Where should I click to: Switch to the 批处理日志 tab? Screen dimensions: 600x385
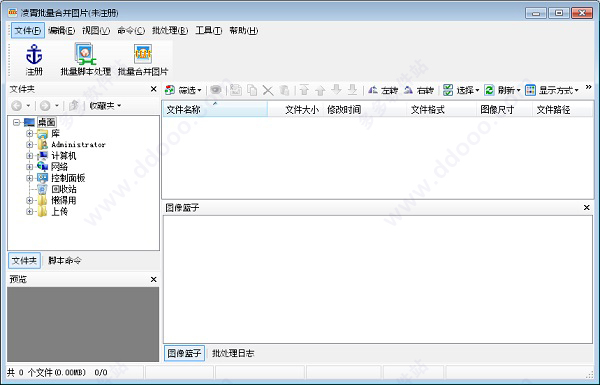233,353
